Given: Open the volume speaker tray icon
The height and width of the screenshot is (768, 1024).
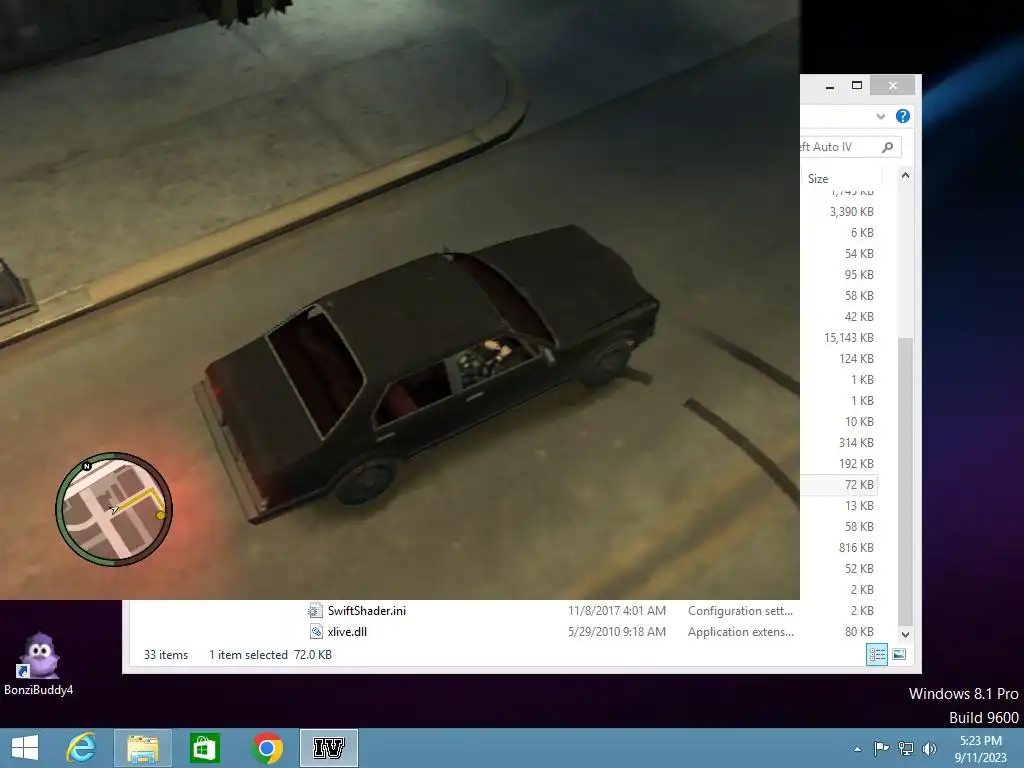Looking at the screenshot, I should (x=929, y=748).
